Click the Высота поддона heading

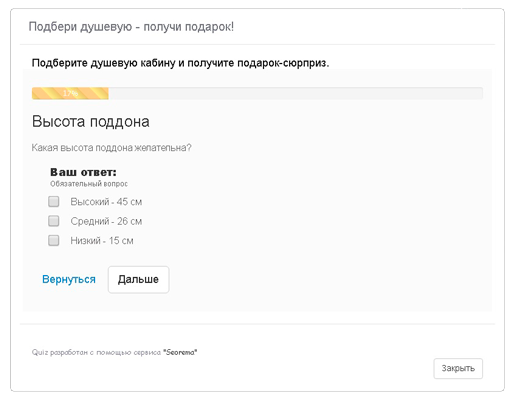point(91,121)
